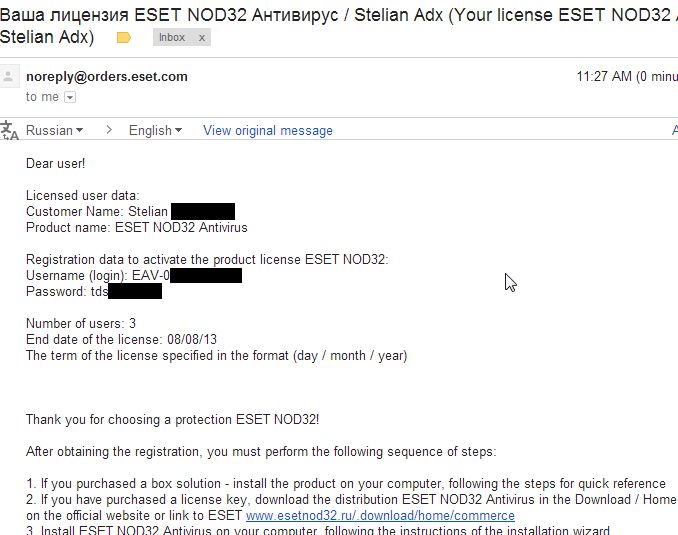Click the "Dear user!" greeting line
678x535 pixels.
(56, 163)
